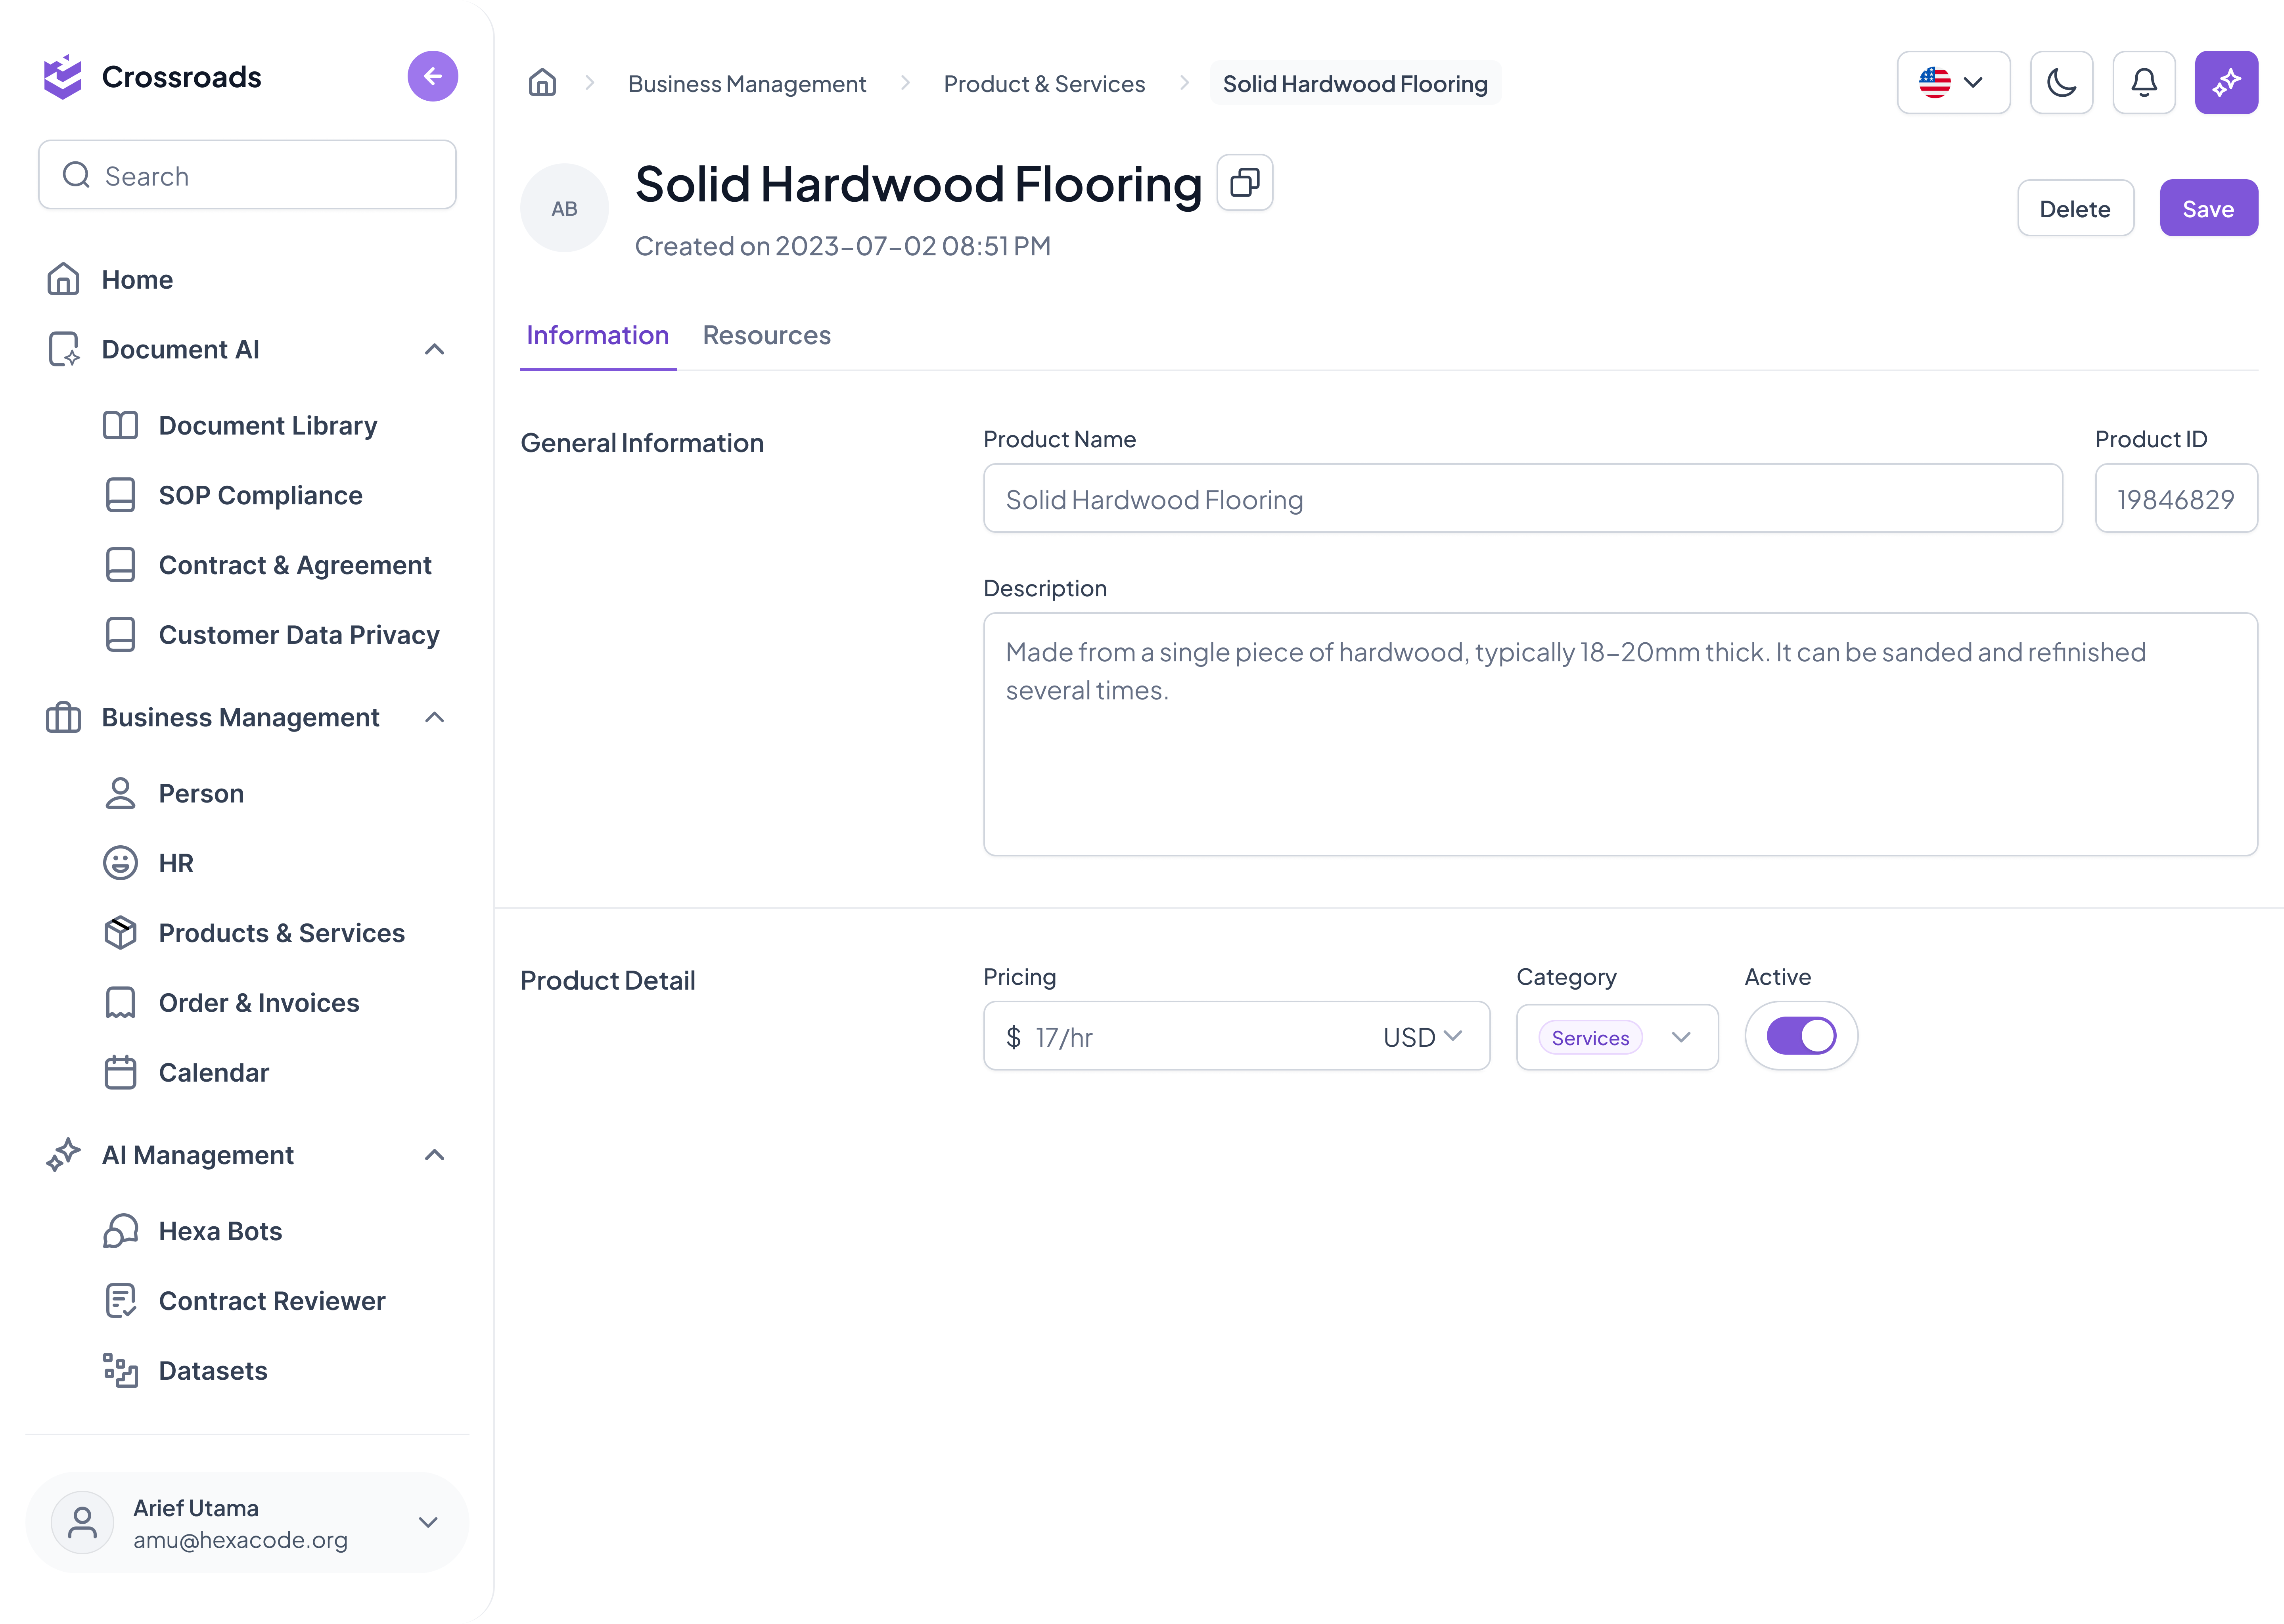Collapse AI Management section chevron
The width and height of the screenshot is (2284, 1624).
pyautogui.click(x=434, y=1155)
